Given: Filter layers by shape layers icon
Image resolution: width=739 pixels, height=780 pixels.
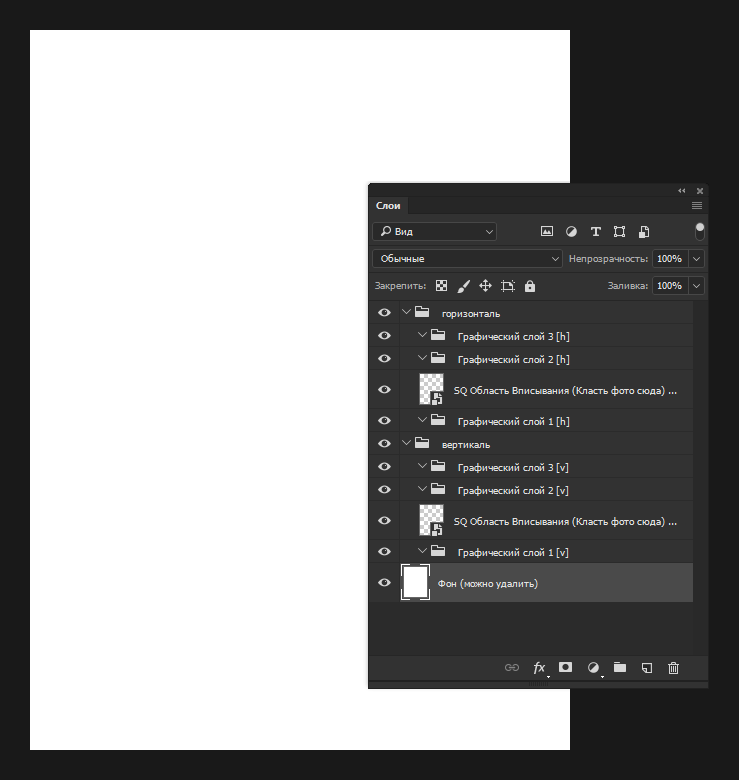Looking at the screenshot, I should pos(620,231).
